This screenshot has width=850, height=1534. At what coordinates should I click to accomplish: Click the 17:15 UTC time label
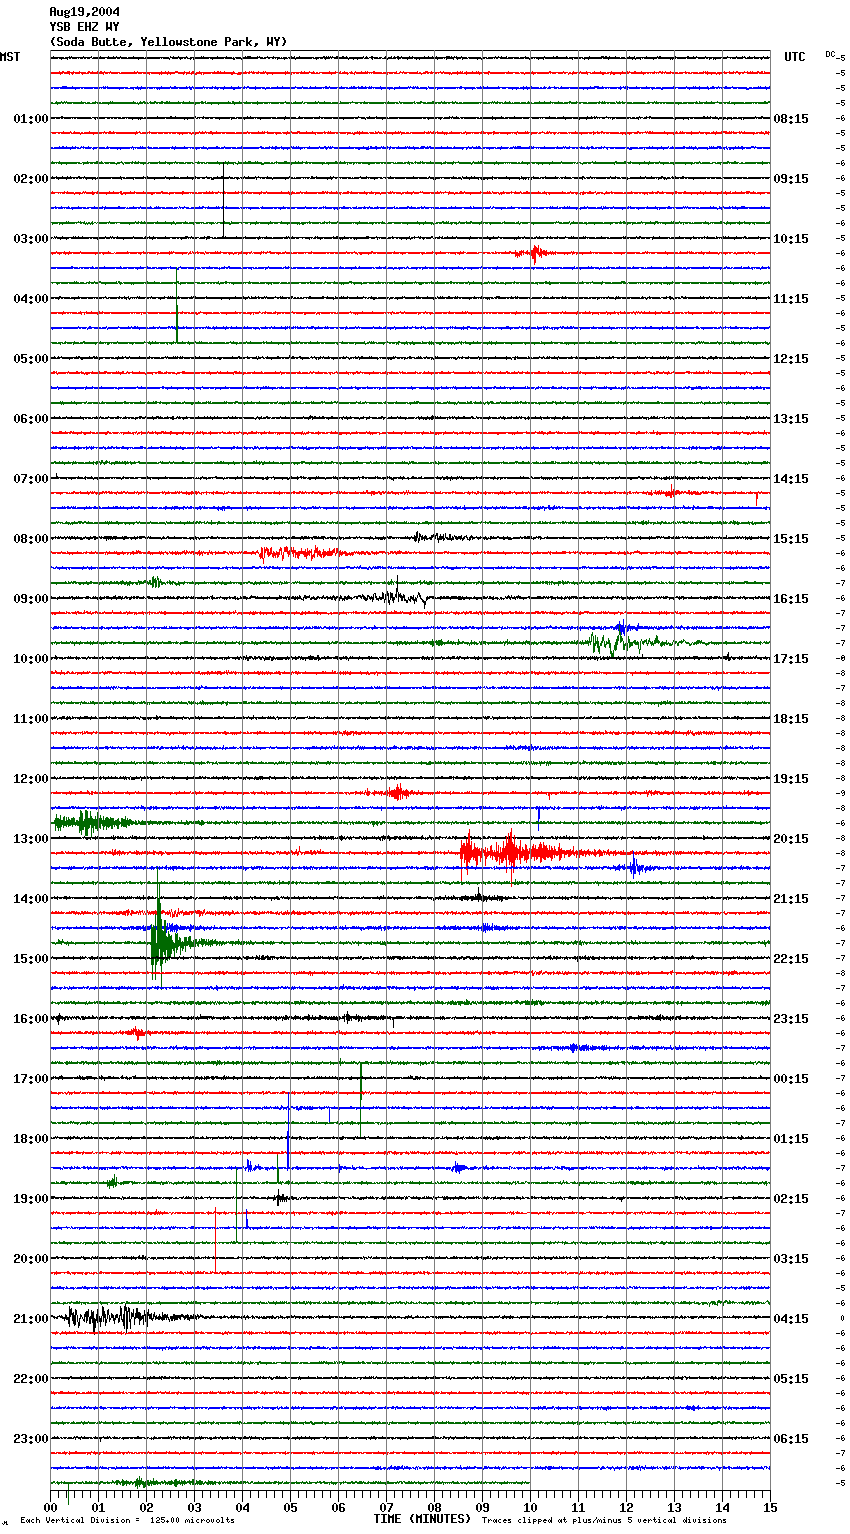click(x=791, y=659)
